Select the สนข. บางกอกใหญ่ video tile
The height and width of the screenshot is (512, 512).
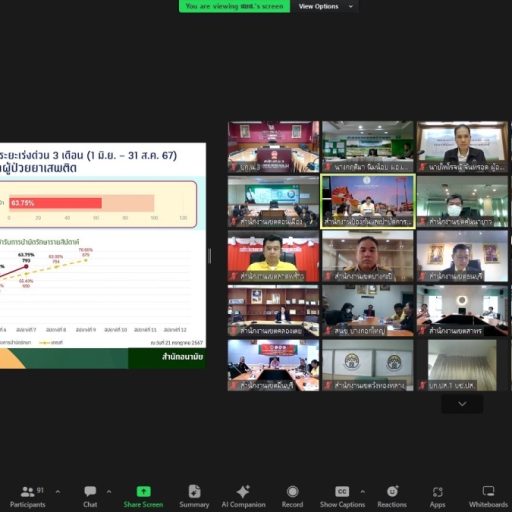coord(368,311)
